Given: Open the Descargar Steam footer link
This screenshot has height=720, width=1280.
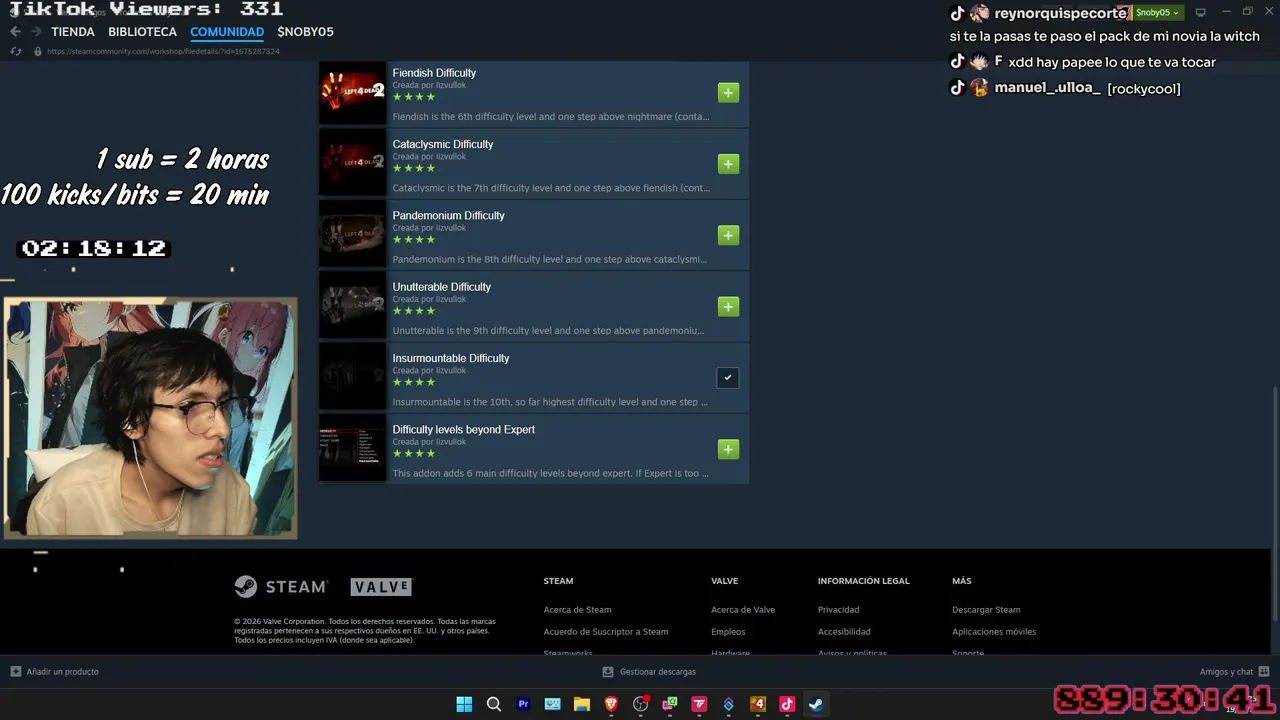Looking at the screenshot, I should (x=986, y=610).
